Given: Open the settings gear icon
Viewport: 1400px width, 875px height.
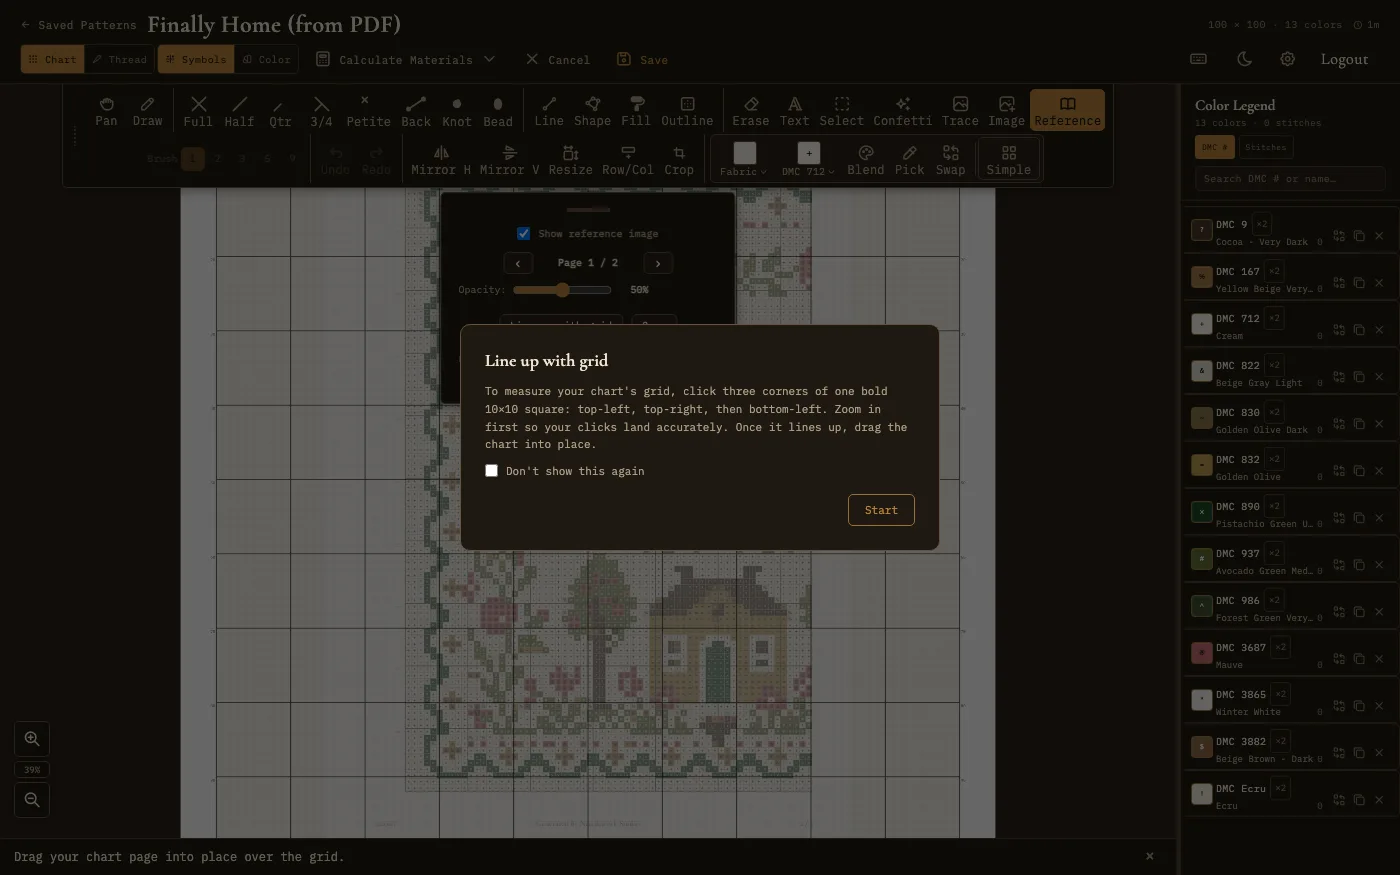Looking at the screenshot, I should tap(1287, 59).
